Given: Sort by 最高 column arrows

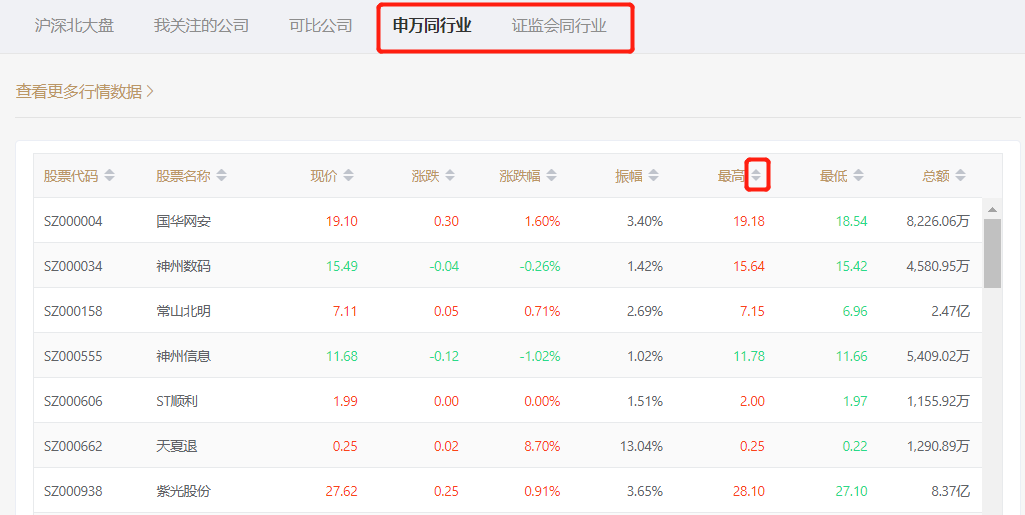Looking at the screenshot, I should pos(756,175).
